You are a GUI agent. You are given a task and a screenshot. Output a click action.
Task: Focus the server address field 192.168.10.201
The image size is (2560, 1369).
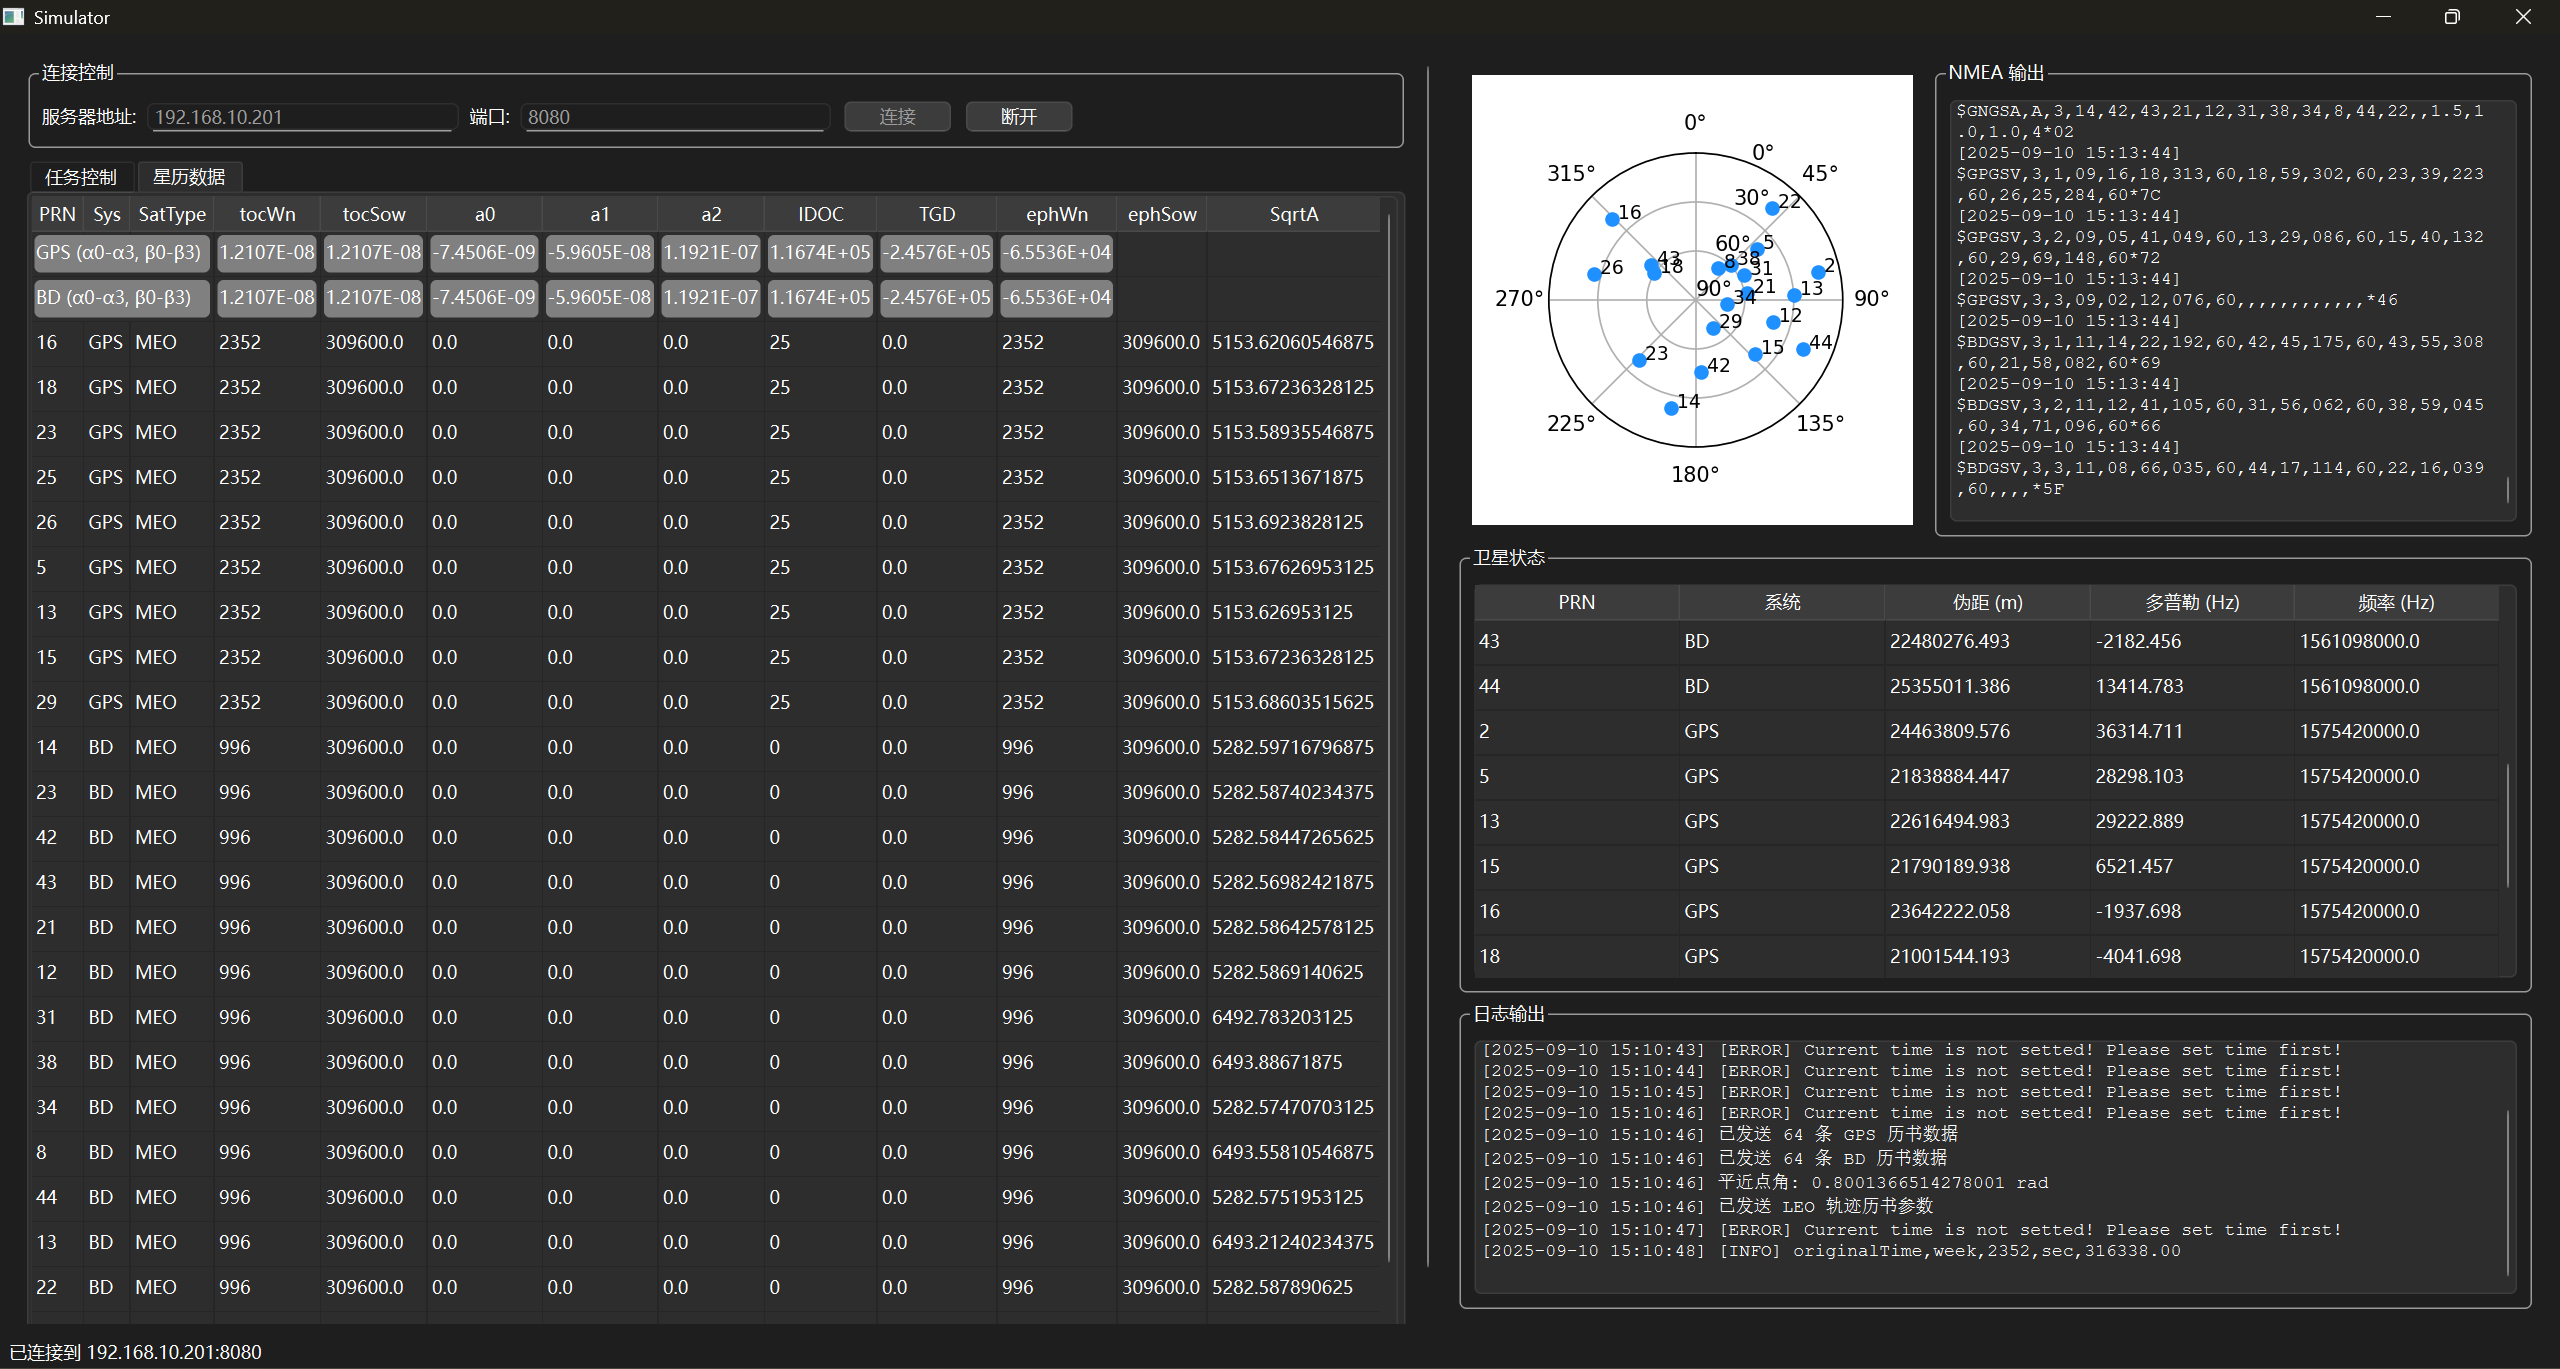(303, 117)
